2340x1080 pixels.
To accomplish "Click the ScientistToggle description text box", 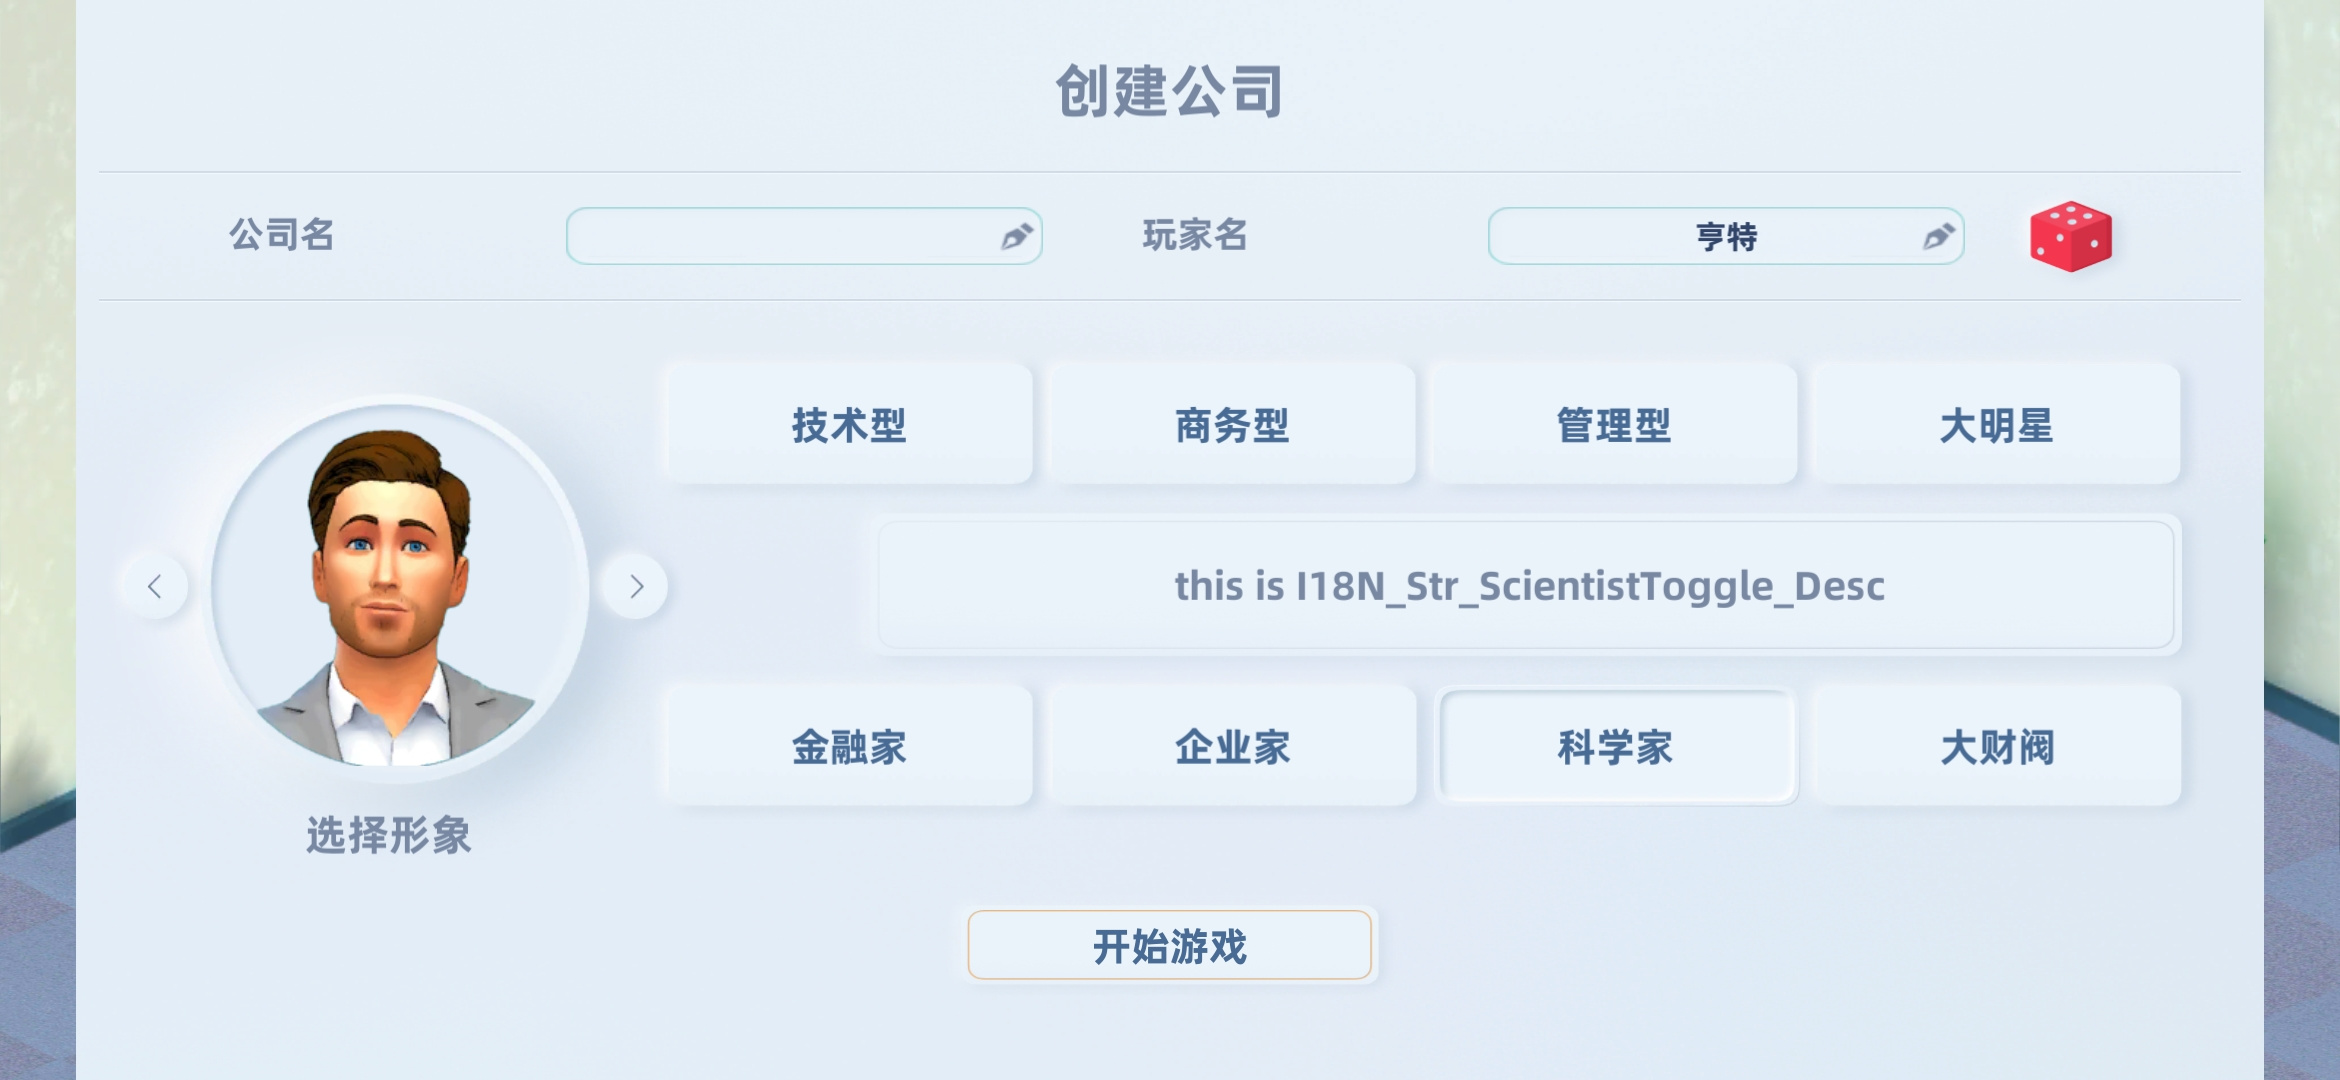I will [x=1526, y=586].
